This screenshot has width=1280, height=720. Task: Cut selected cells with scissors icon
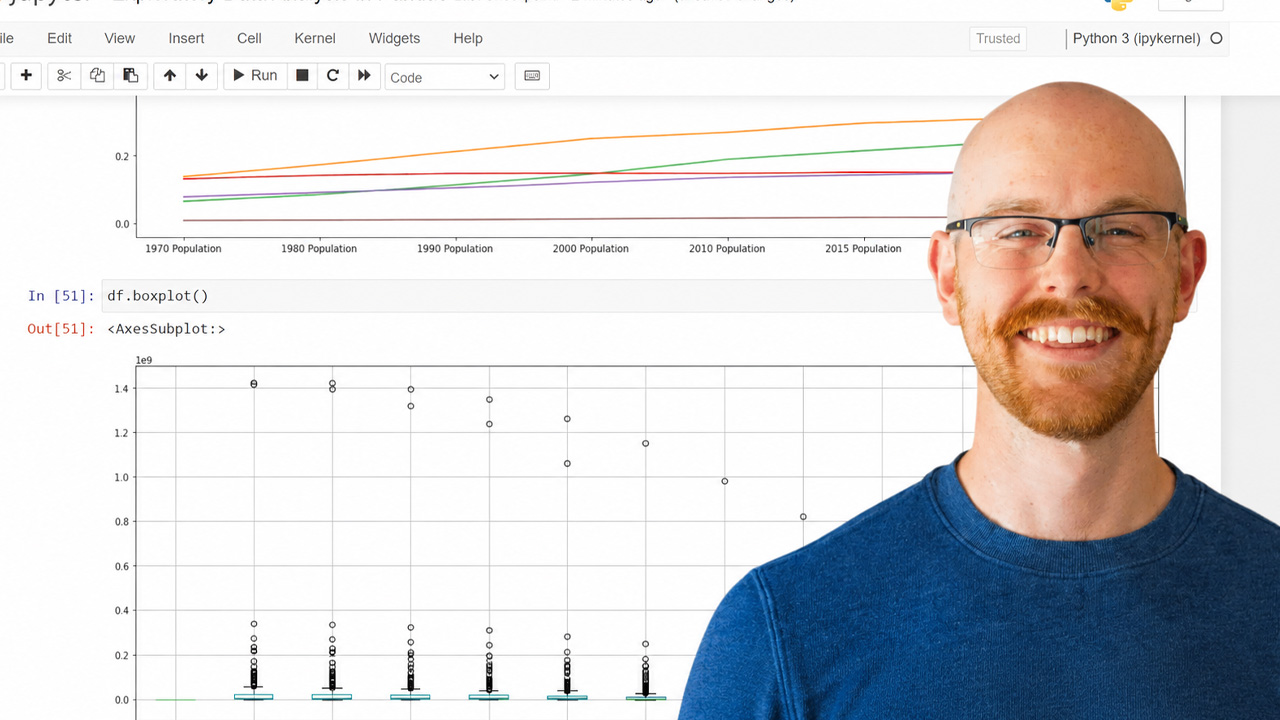(x=64, y=76)
